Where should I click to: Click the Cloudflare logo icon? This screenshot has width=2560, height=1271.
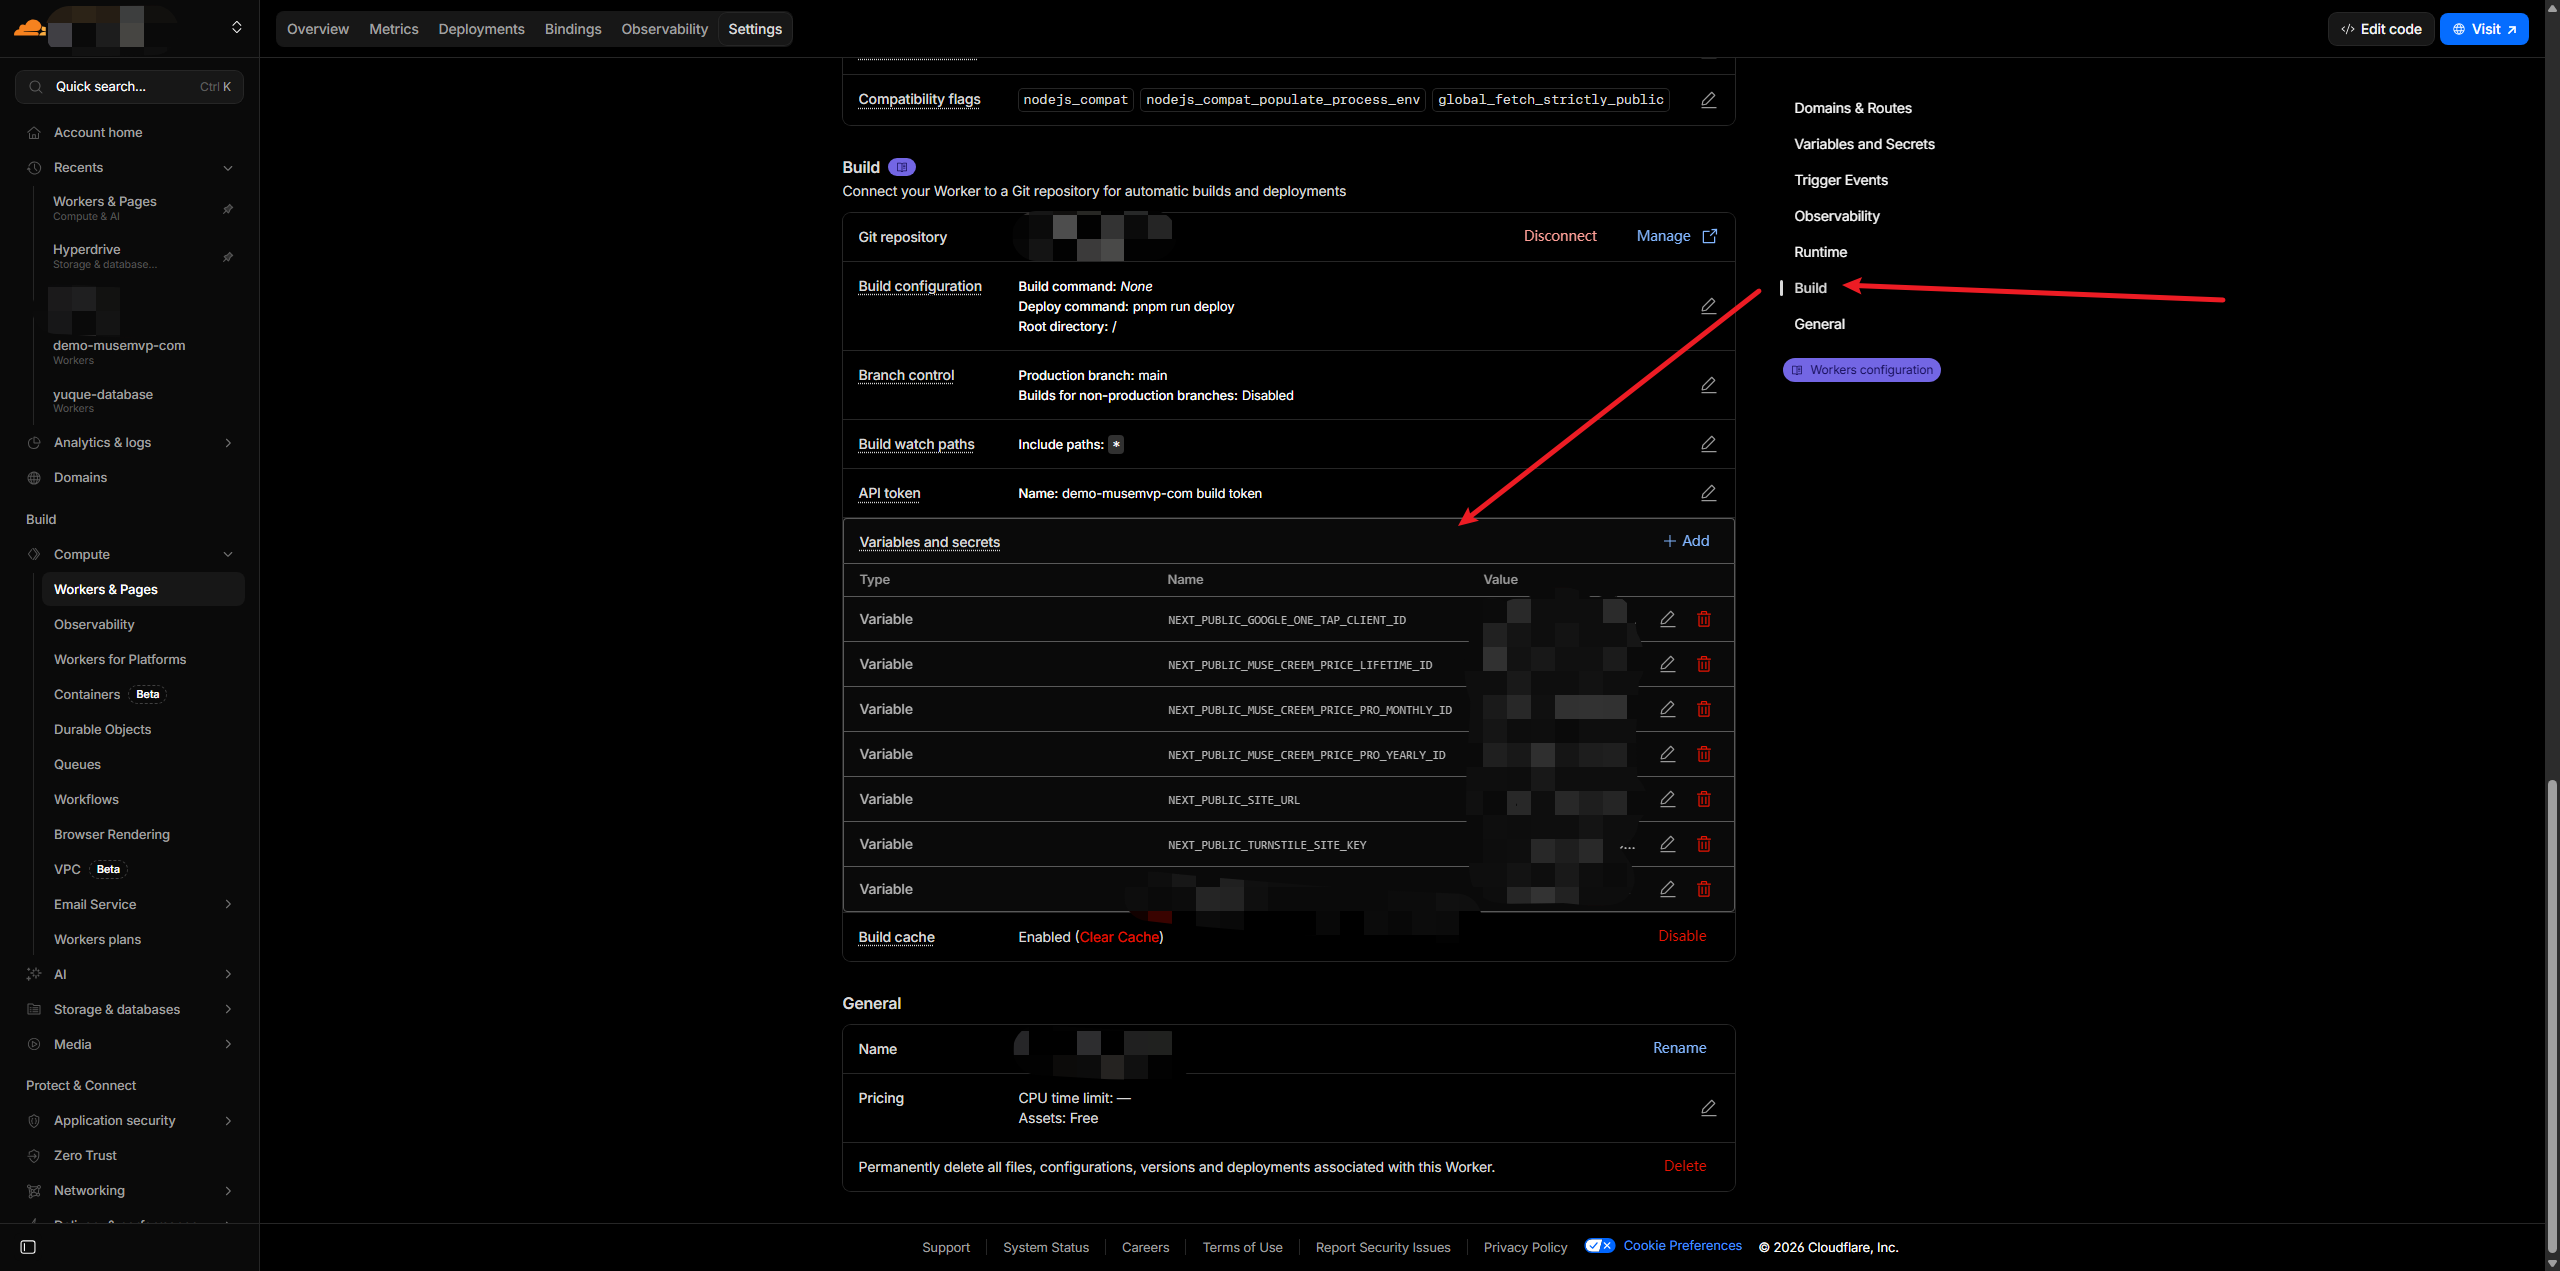pos(29,28)
